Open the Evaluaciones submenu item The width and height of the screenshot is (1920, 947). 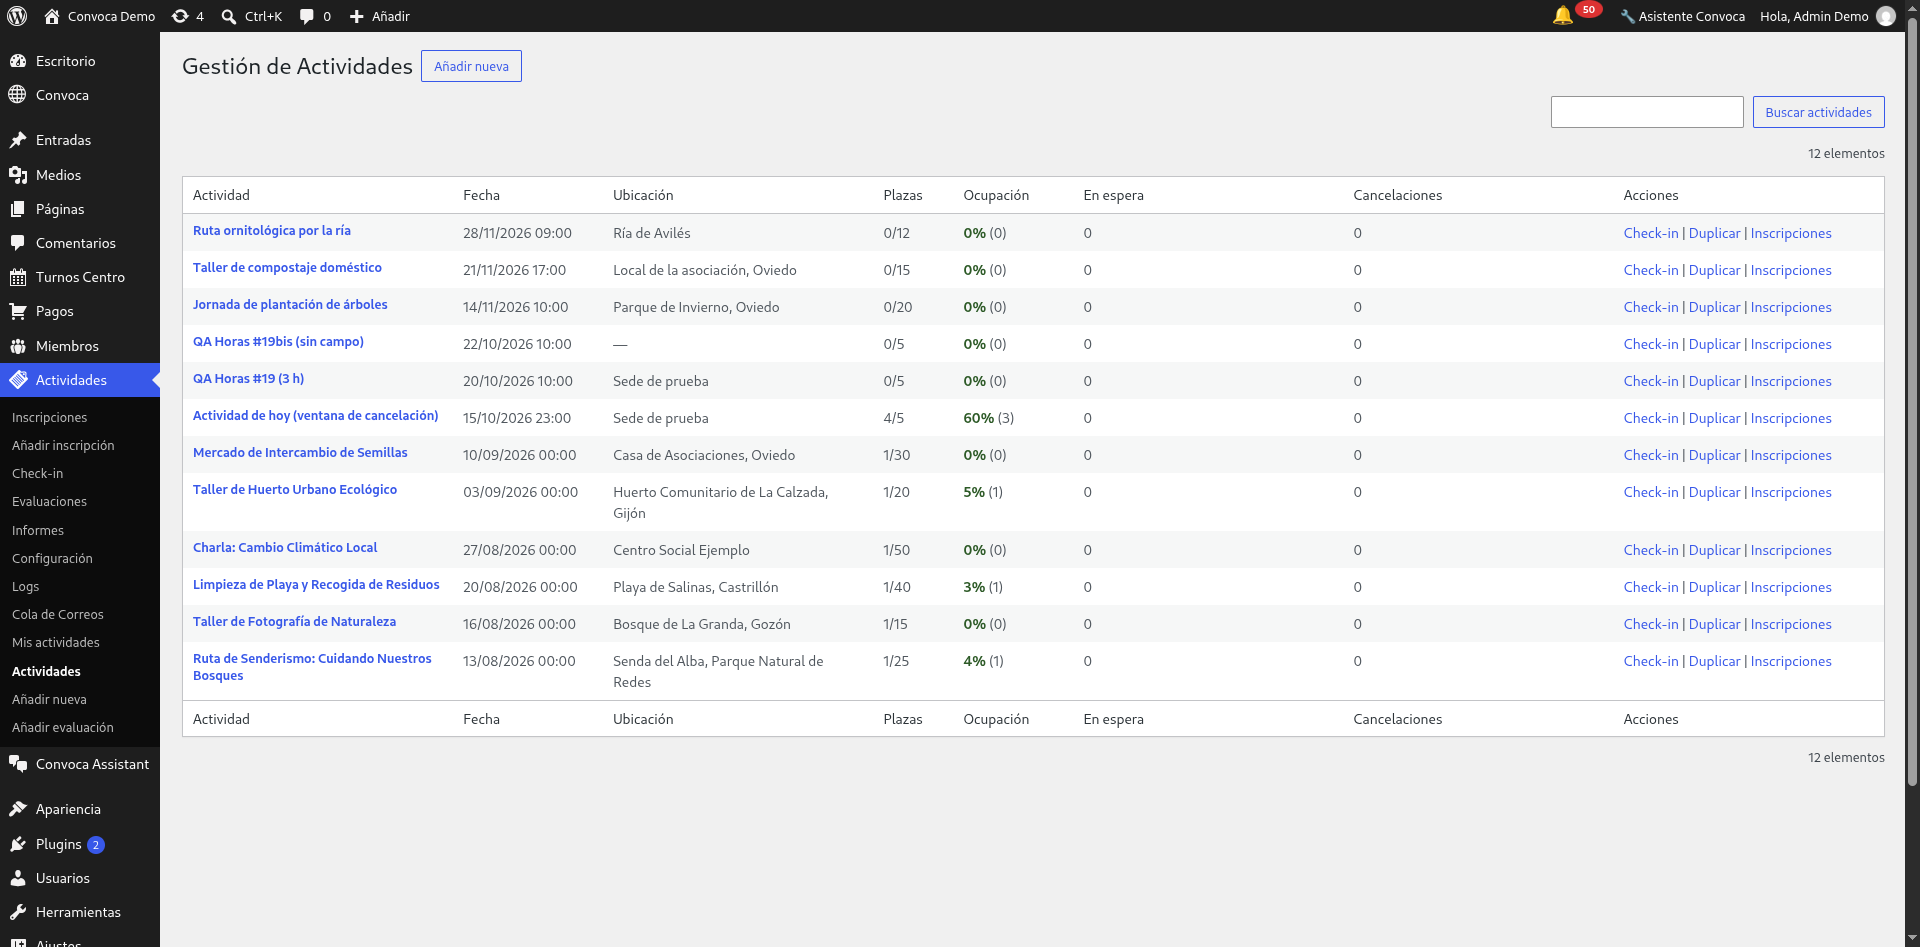49,501
